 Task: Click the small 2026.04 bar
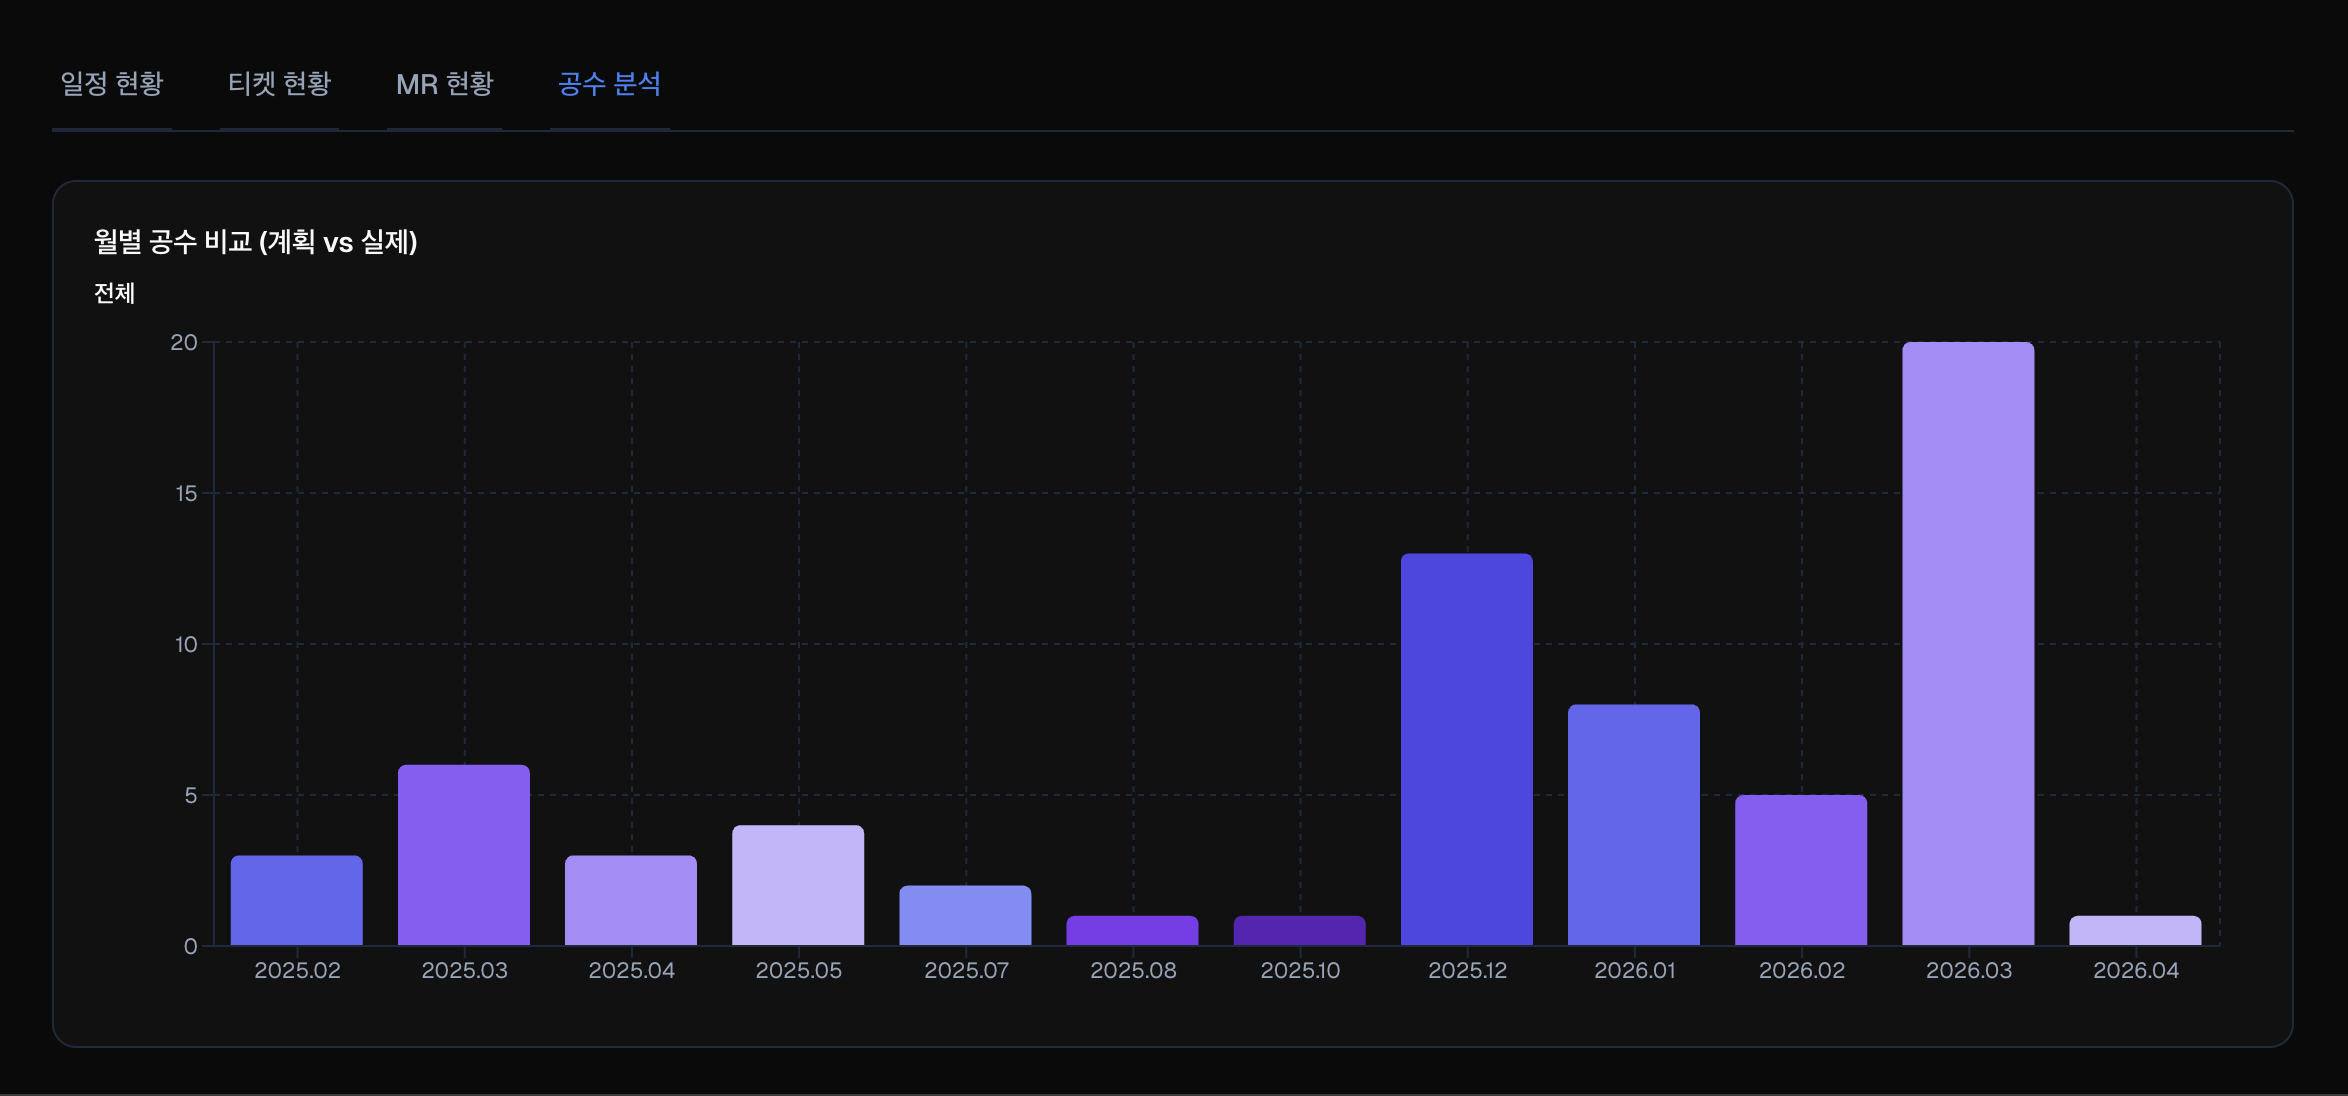tap(2135, 930)
